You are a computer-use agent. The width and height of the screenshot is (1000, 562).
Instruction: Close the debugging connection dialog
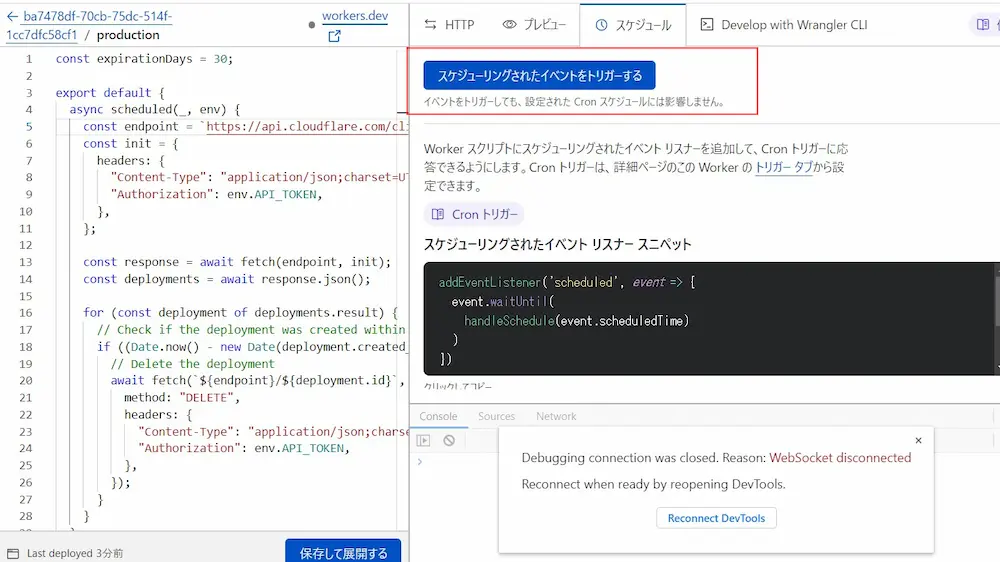(918, 440)
